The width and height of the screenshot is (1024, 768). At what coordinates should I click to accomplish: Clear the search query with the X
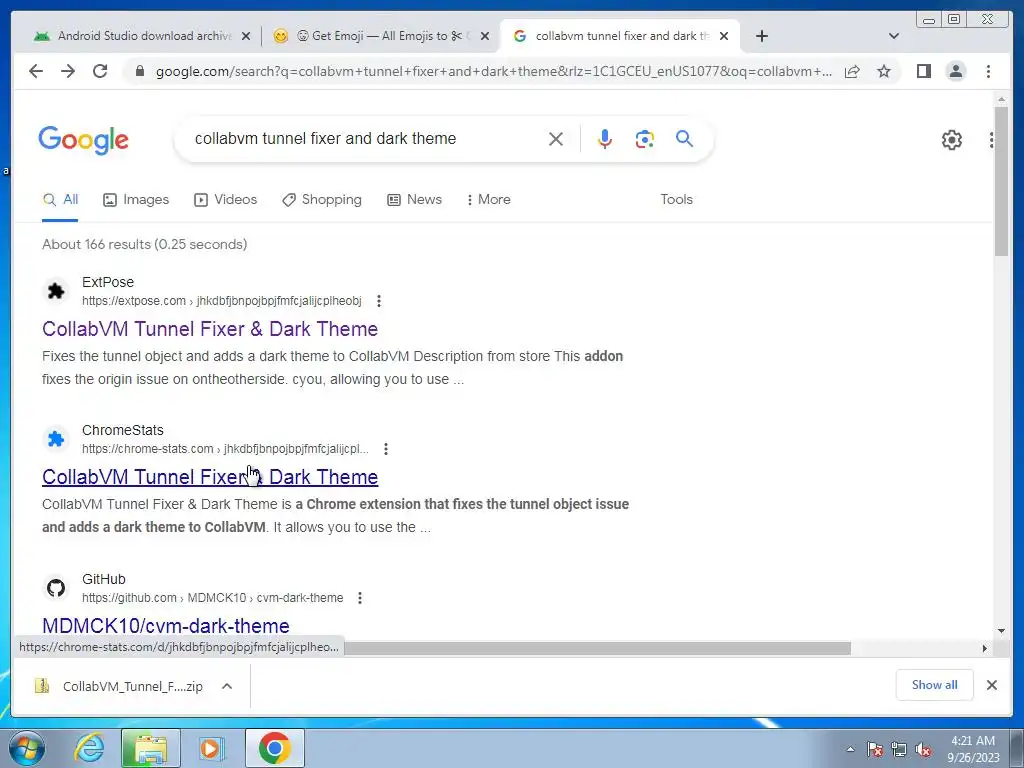[x=556, y=139]
